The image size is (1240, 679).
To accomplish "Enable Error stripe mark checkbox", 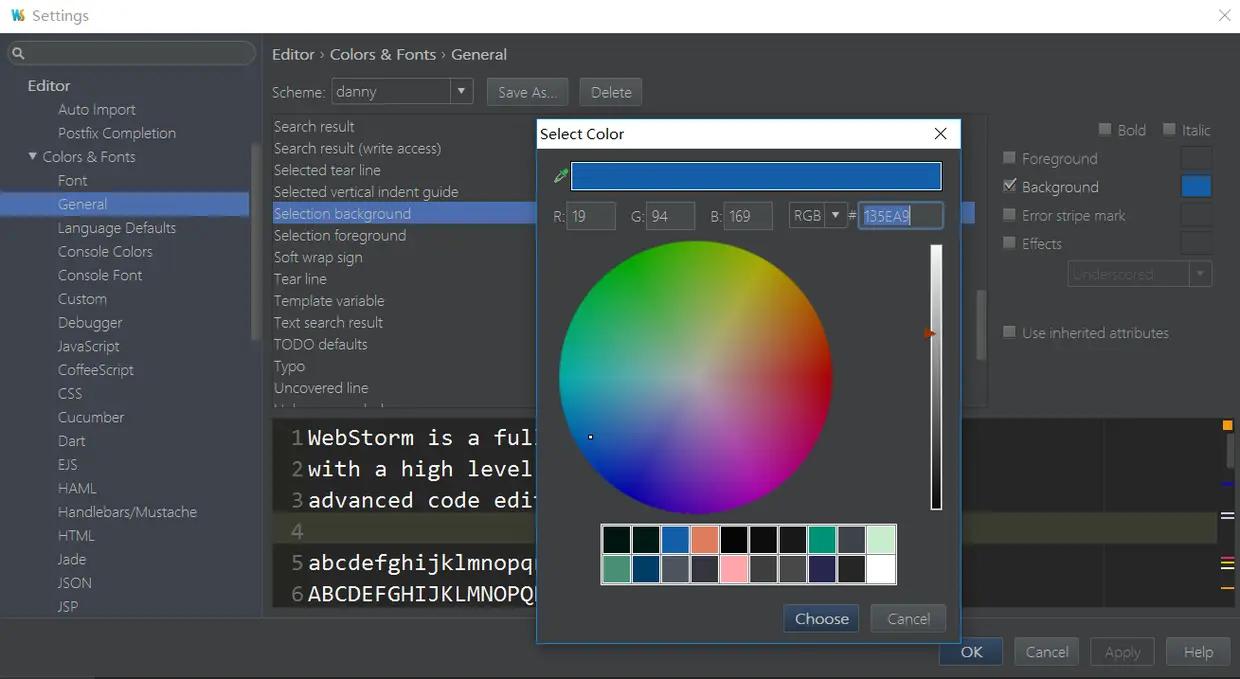I will tap(1009, 215).
